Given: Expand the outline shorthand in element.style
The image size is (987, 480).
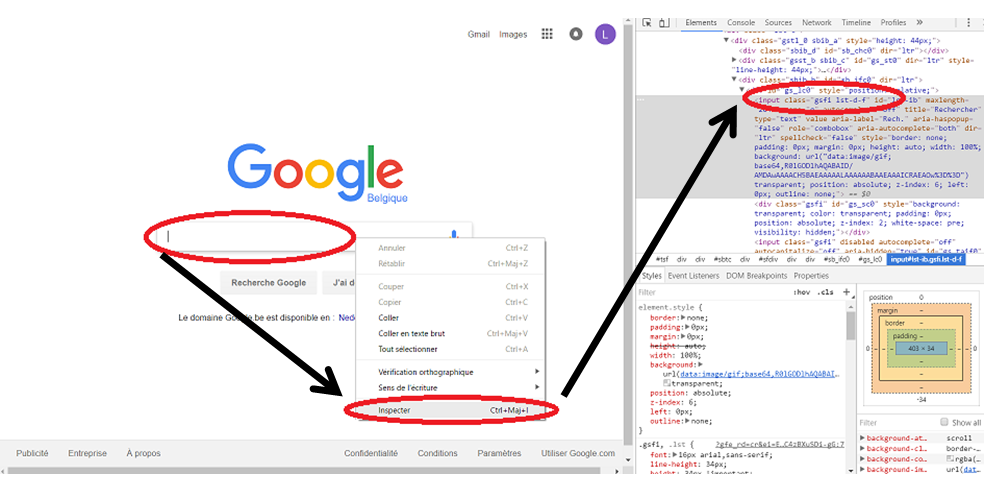Looking at the screenshot, I should click(x=687, y=421).
